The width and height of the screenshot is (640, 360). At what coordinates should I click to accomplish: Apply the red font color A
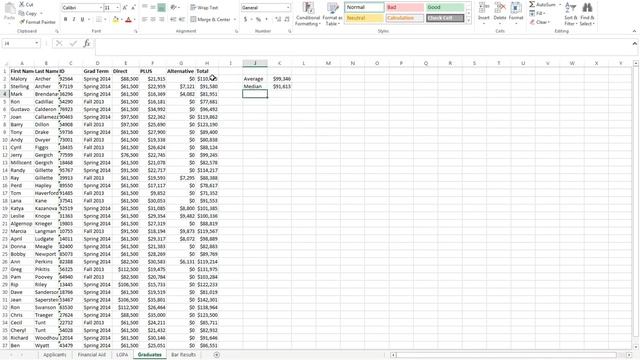click(x=128, y=20)
